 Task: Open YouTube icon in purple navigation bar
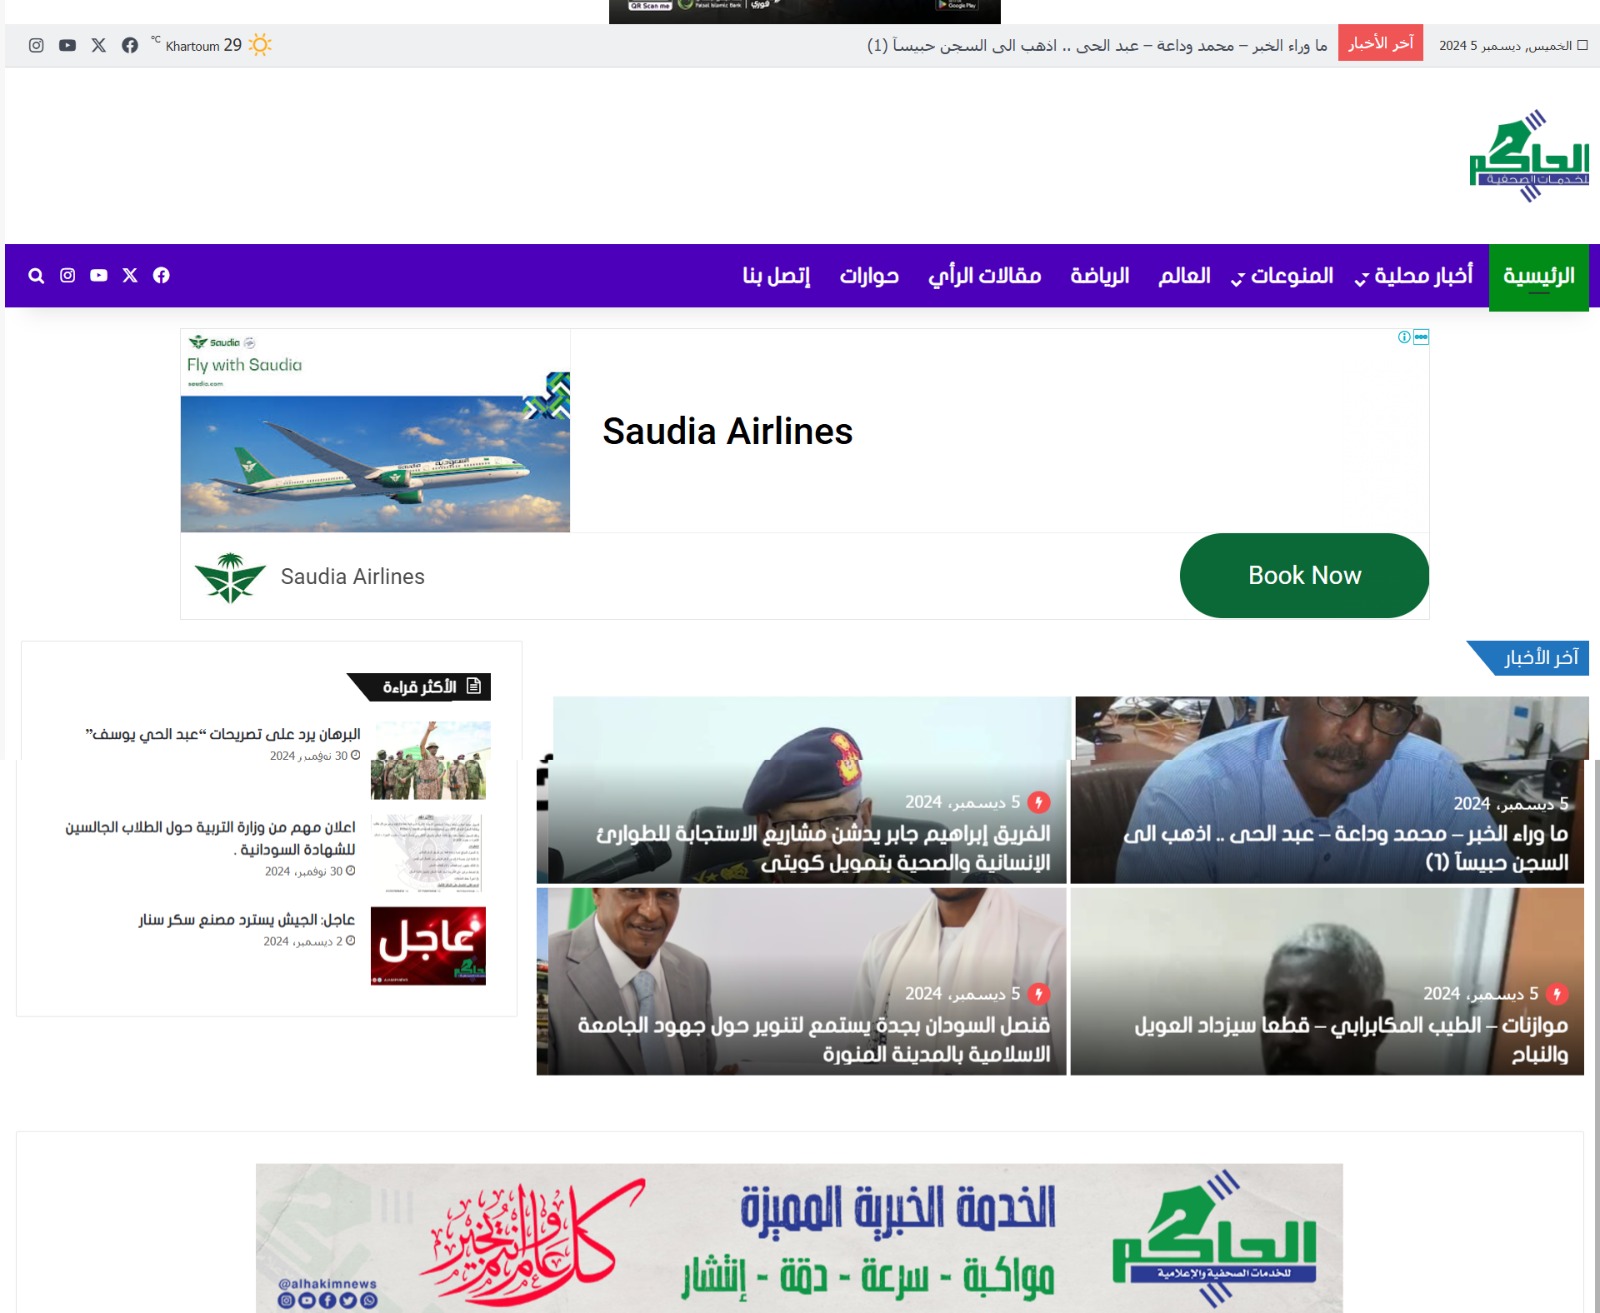(98, 276)
